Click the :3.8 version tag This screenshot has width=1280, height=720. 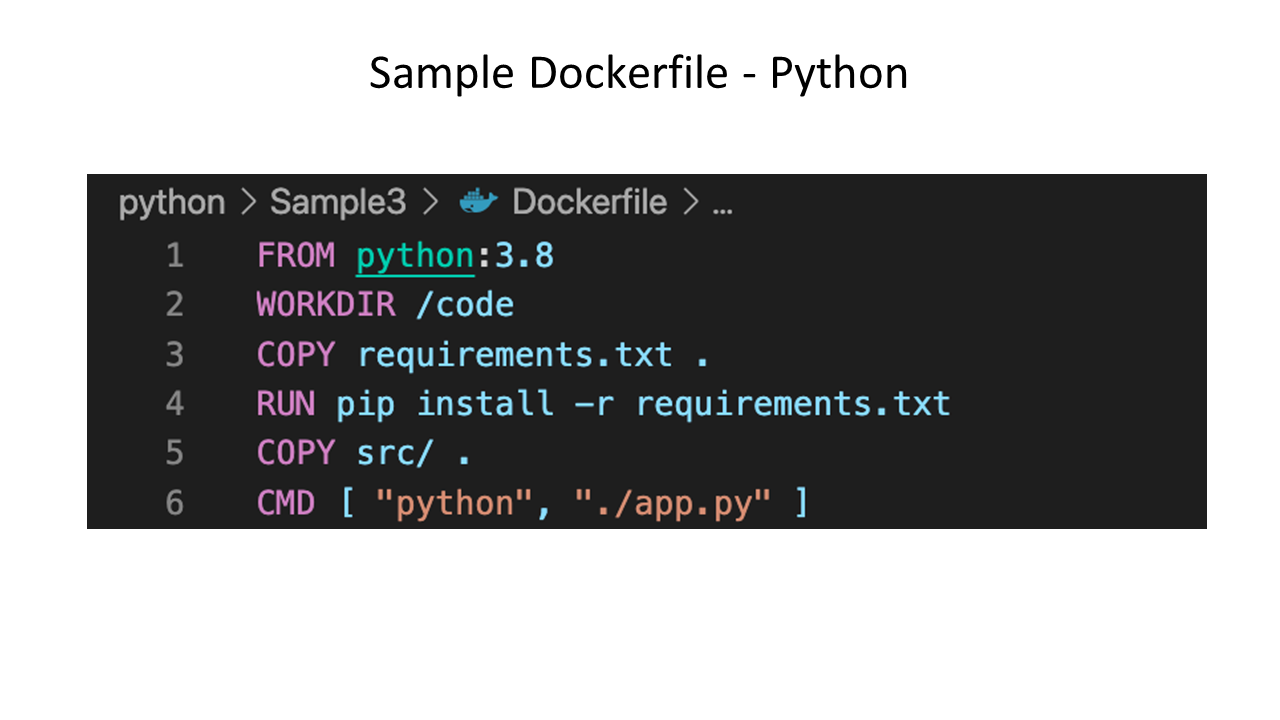[x=515, y=256]
